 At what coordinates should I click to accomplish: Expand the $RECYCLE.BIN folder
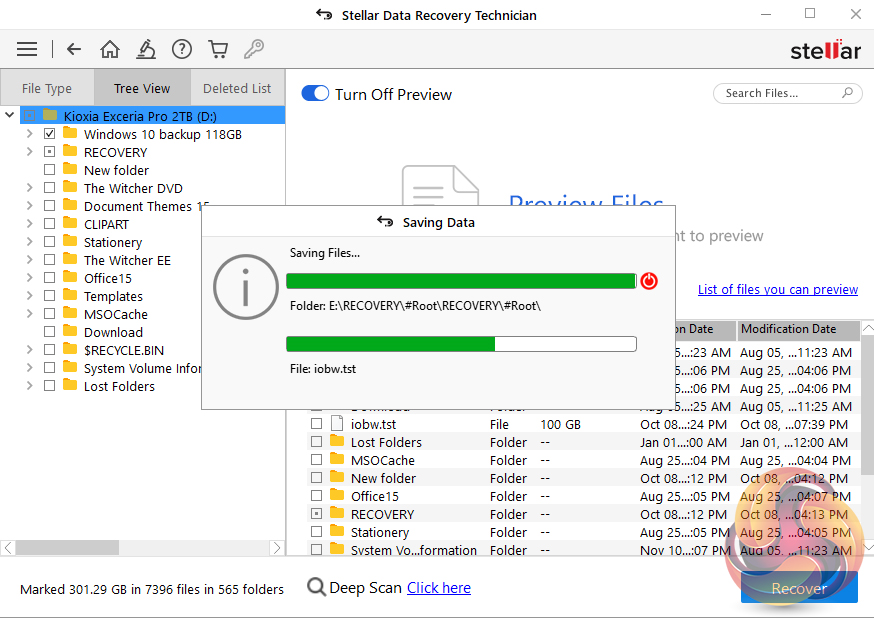click(x=30, y=350)
